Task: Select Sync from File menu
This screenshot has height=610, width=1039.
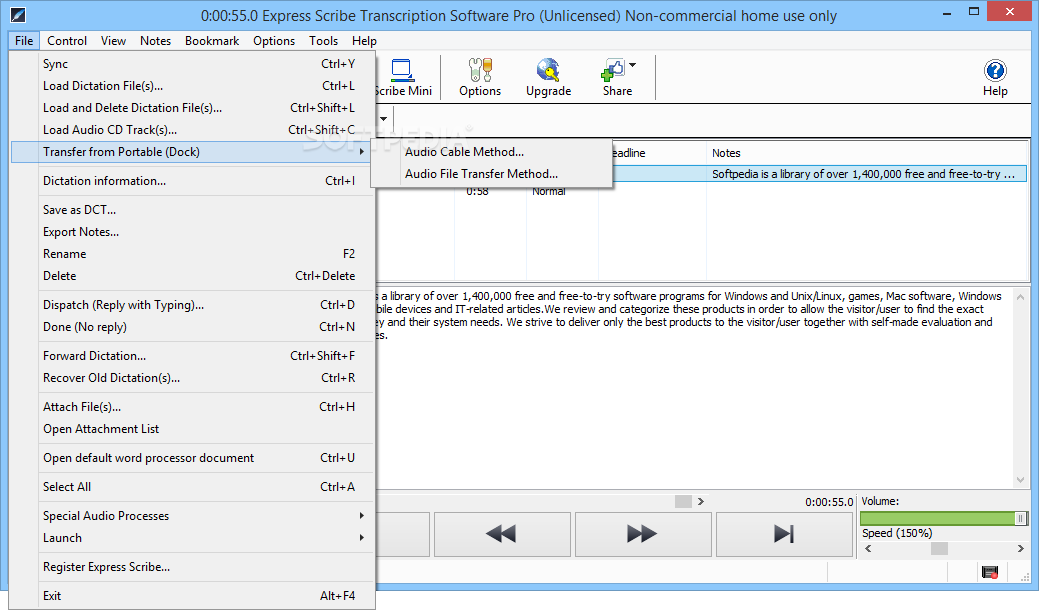Action: (193, 64)
